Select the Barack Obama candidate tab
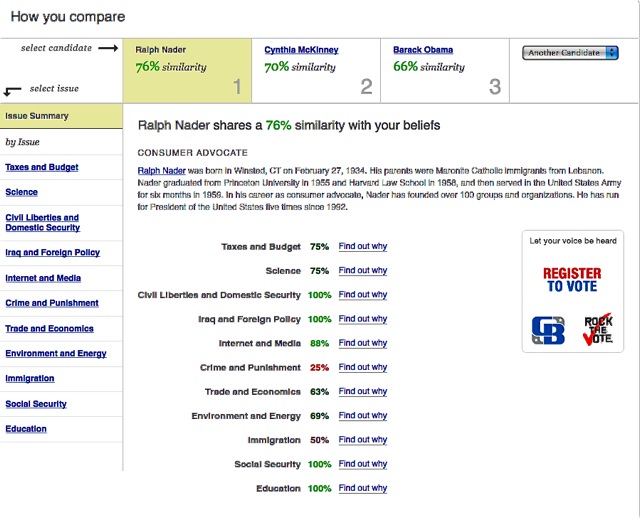This screenshot has height=518, width=640. 445,71
